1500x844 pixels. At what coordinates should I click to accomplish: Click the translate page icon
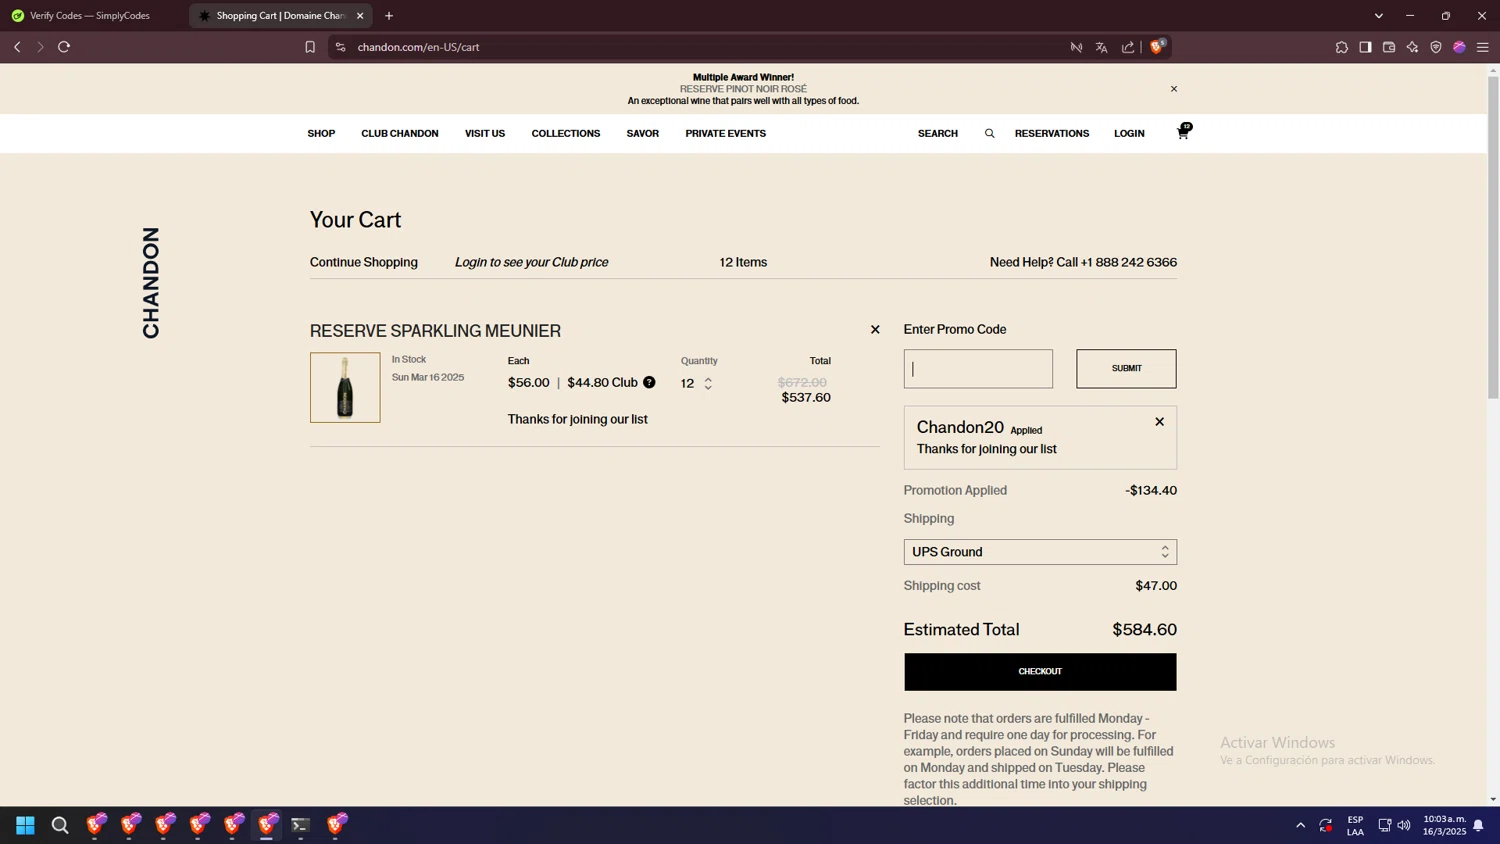1101,47
